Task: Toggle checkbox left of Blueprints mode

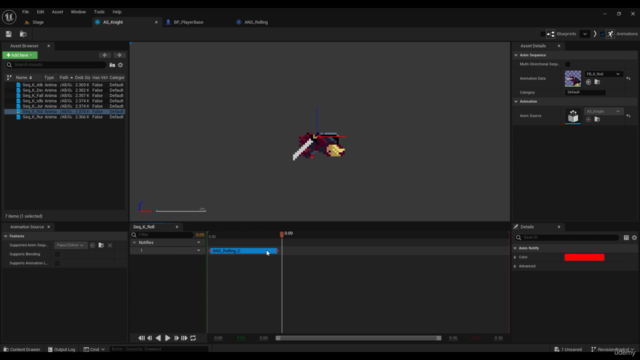Action: click(x=542, y=34)
